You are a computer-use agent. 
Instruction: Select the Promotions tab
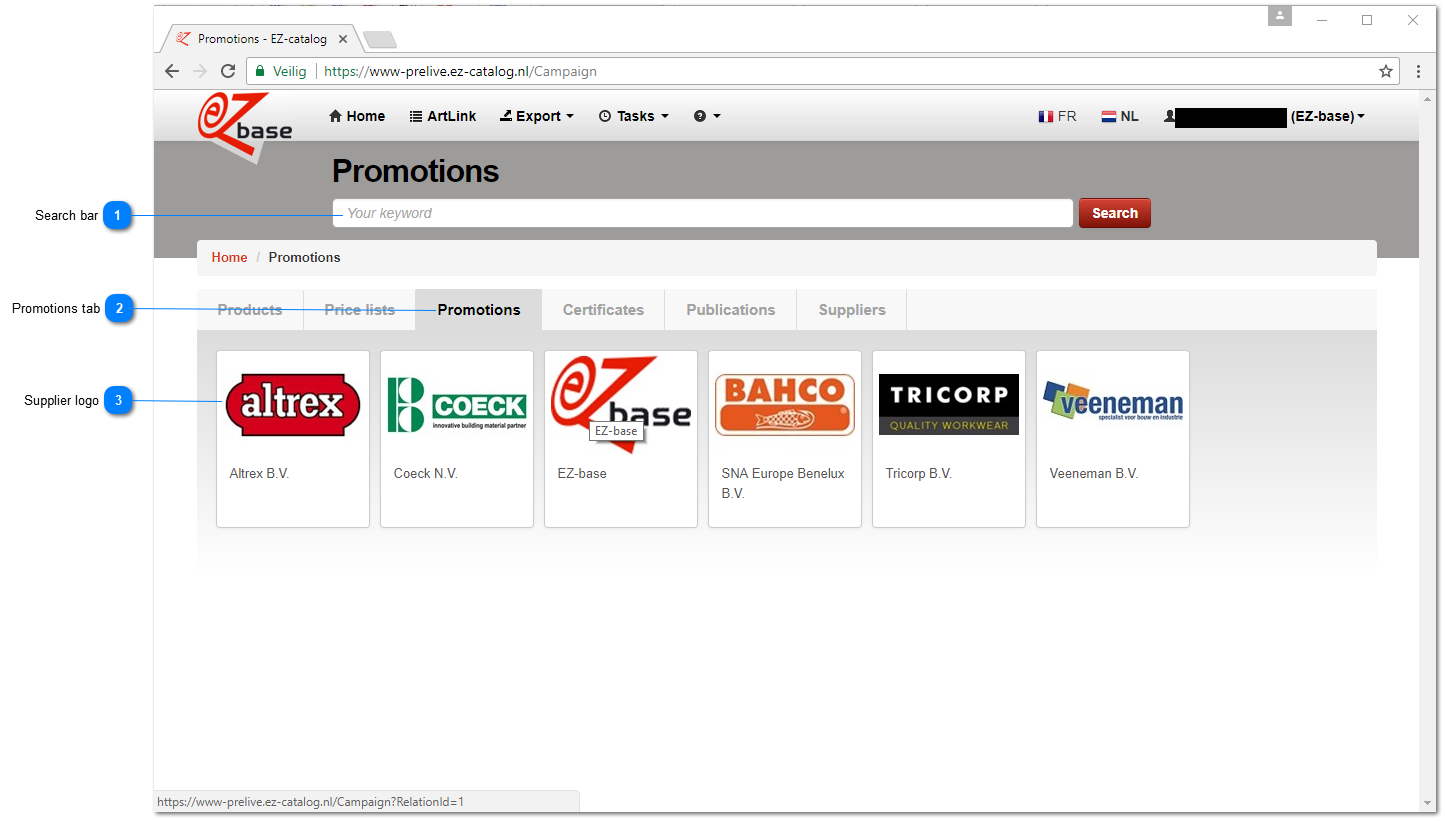pos(479,310)
